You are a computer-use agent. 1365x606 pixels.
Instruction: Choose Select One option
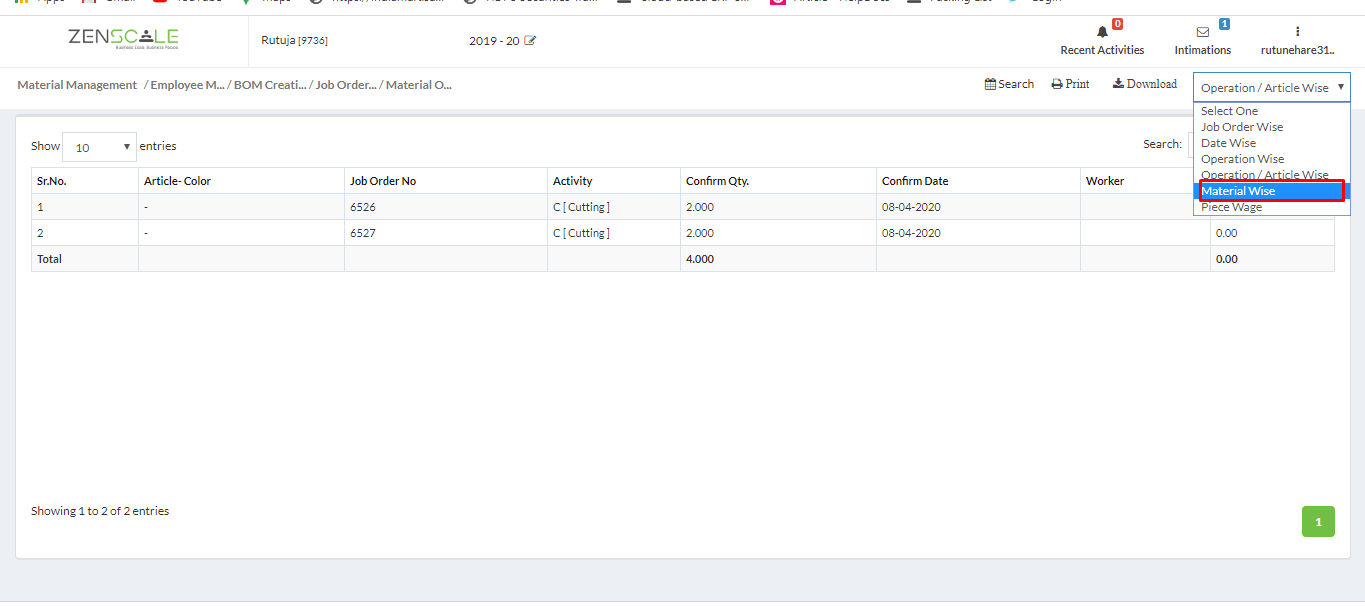(x=1271, y=111)
